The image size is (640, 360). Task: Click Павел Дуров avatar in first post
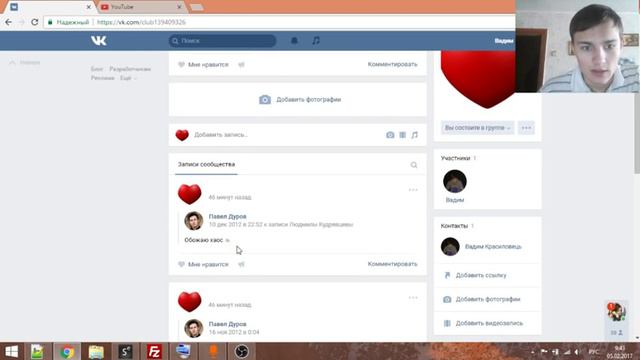click(193, 221)
